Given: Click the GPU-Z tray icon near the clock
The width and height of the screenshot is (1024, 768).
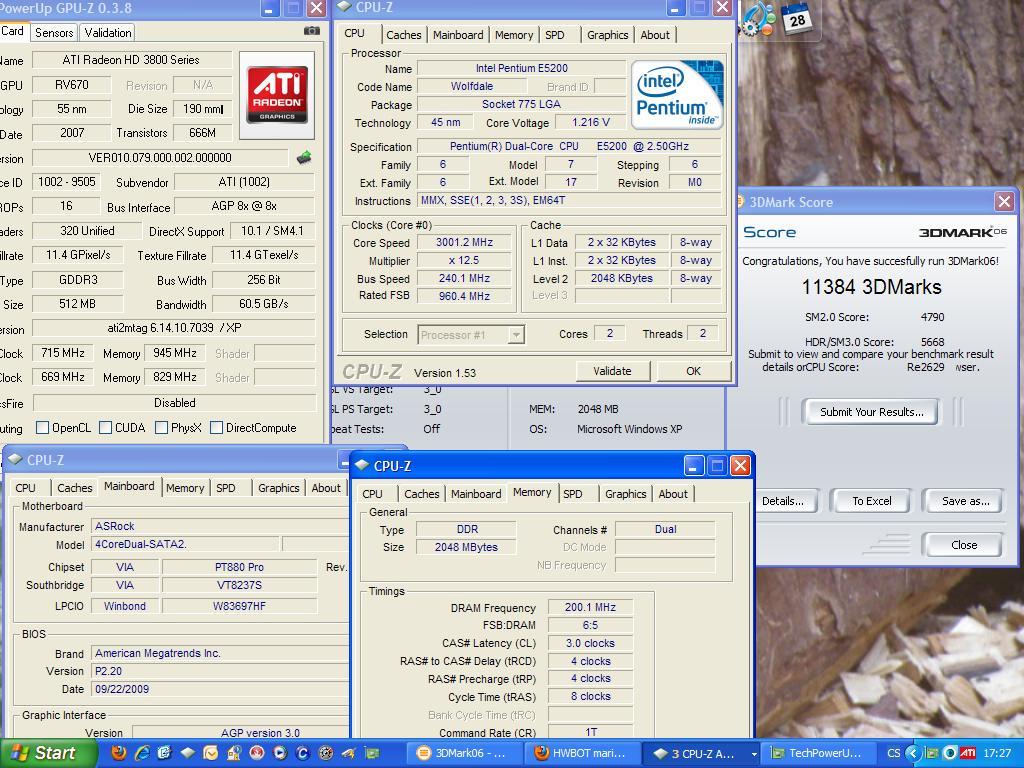Looking at the screenshot, I should [x=932, y=753].
